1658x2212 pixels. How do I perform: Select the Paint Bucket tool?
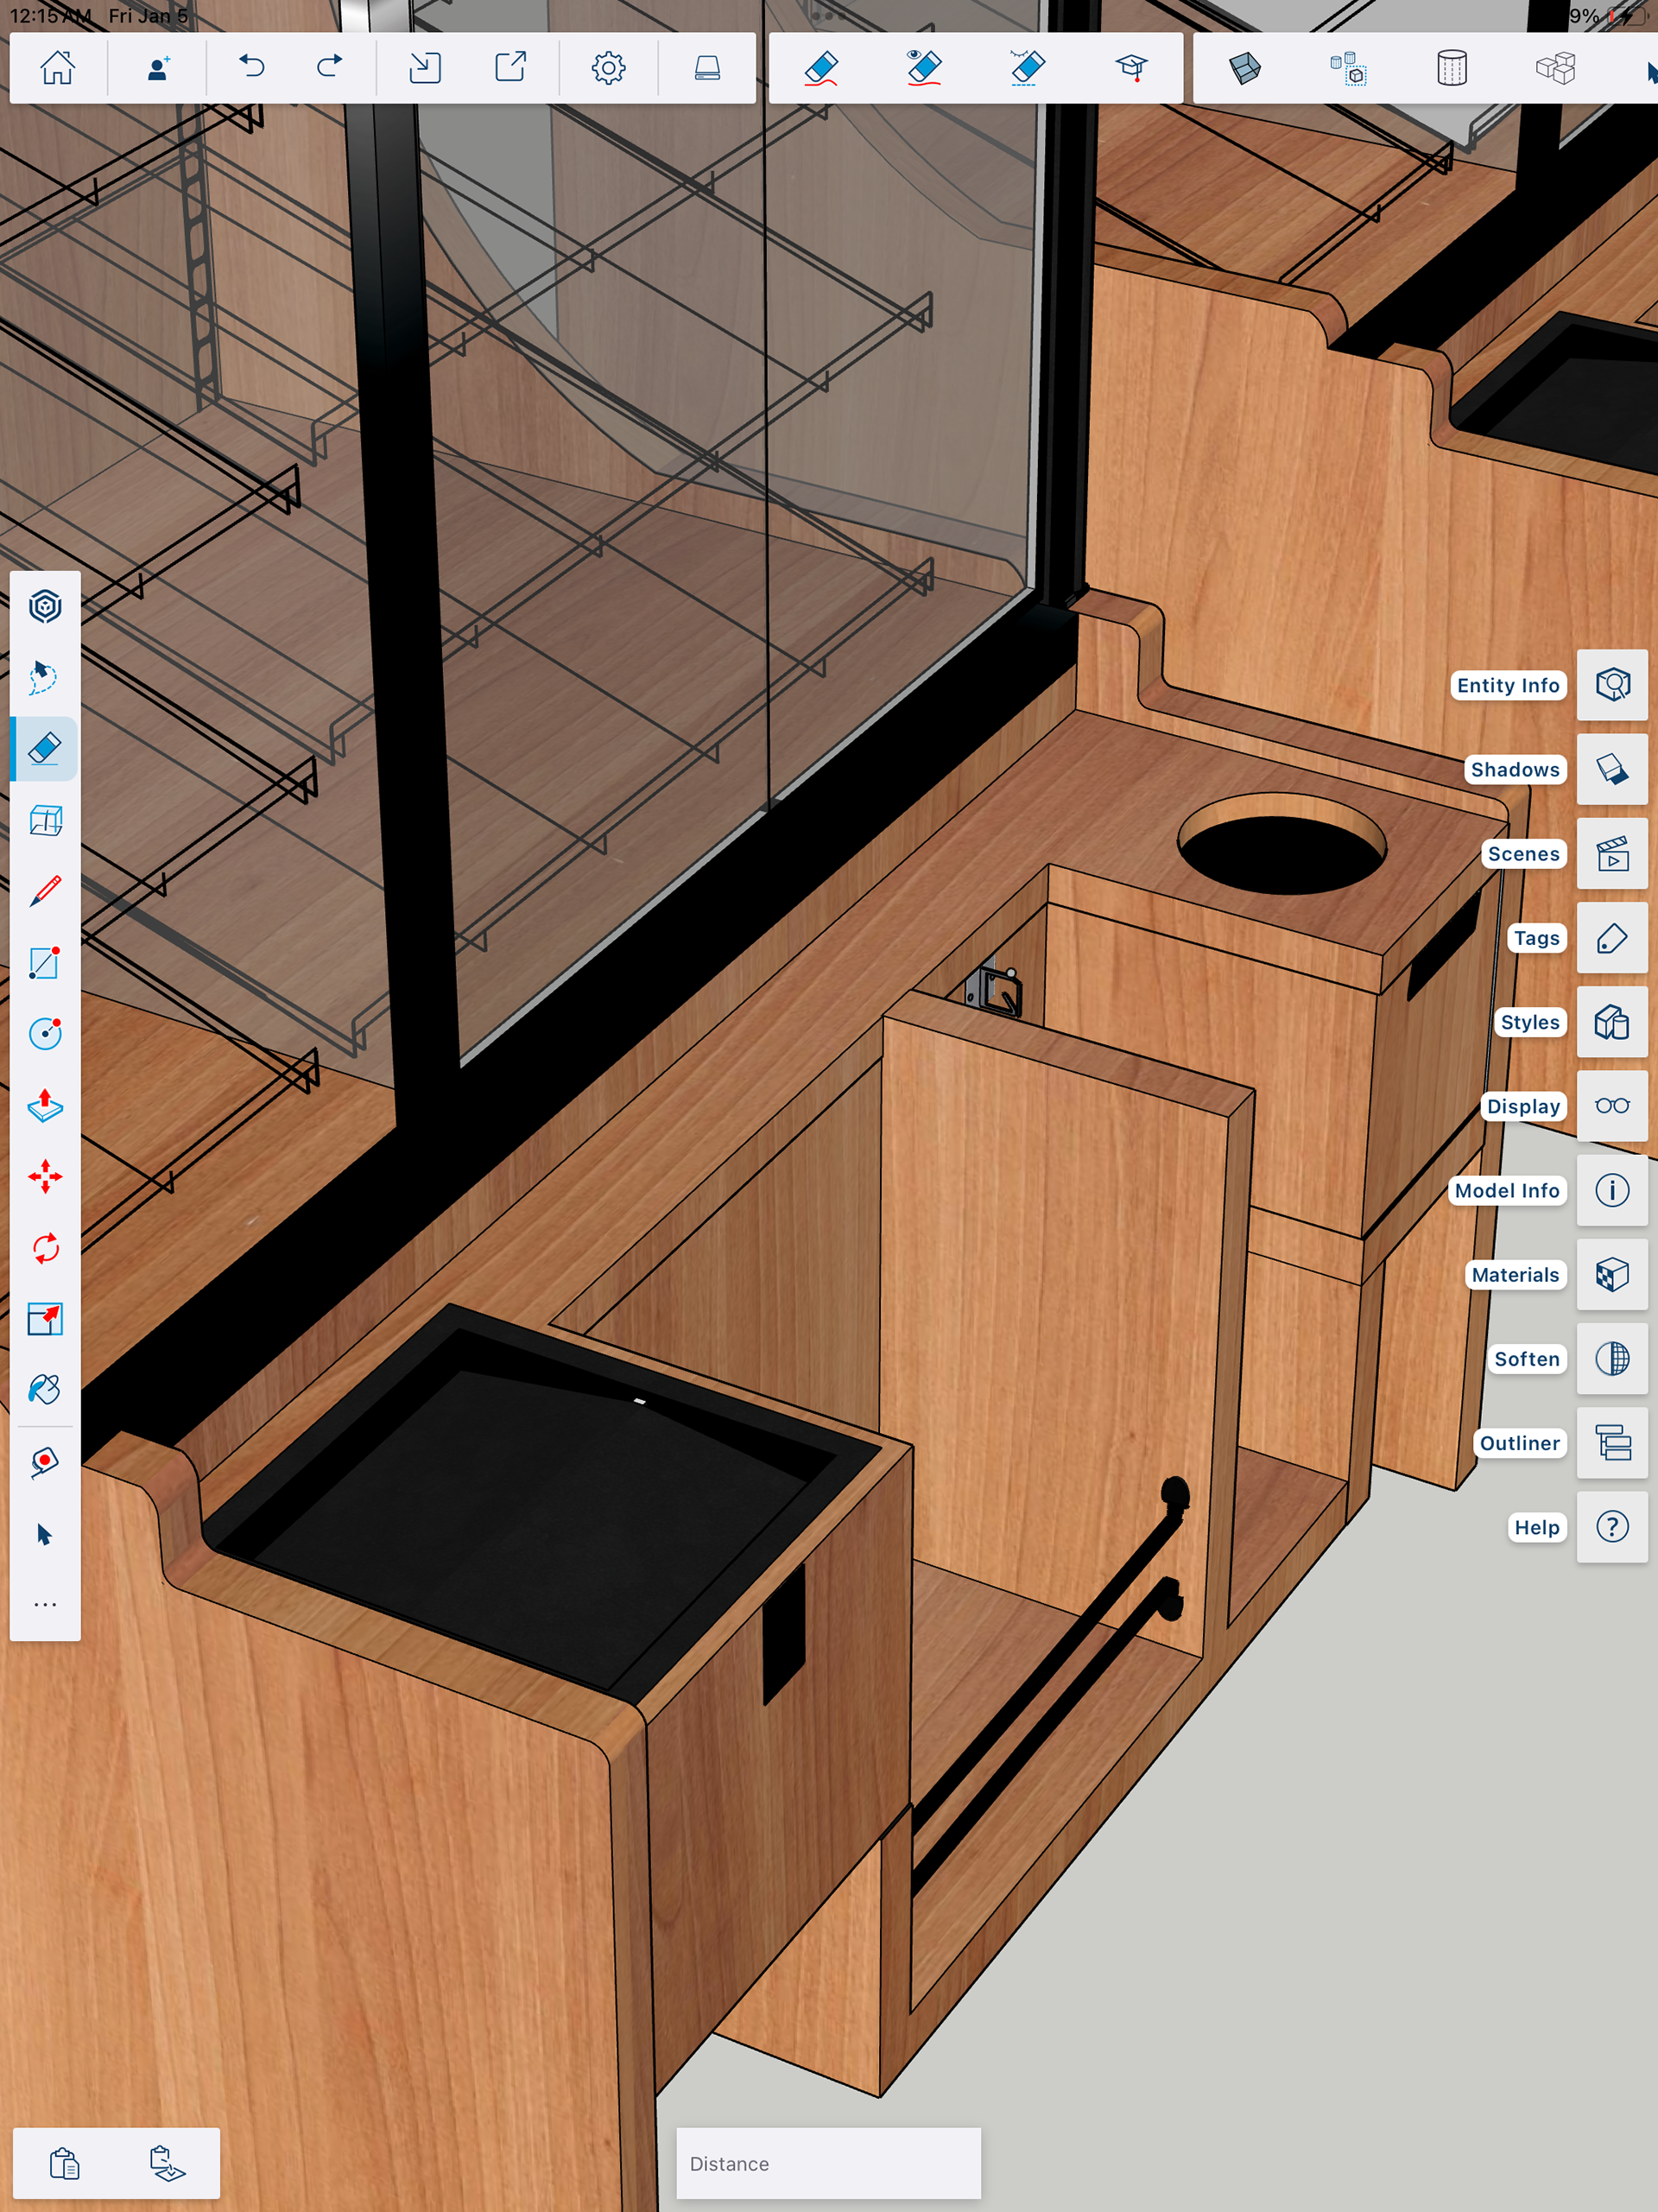(45, 1390)
